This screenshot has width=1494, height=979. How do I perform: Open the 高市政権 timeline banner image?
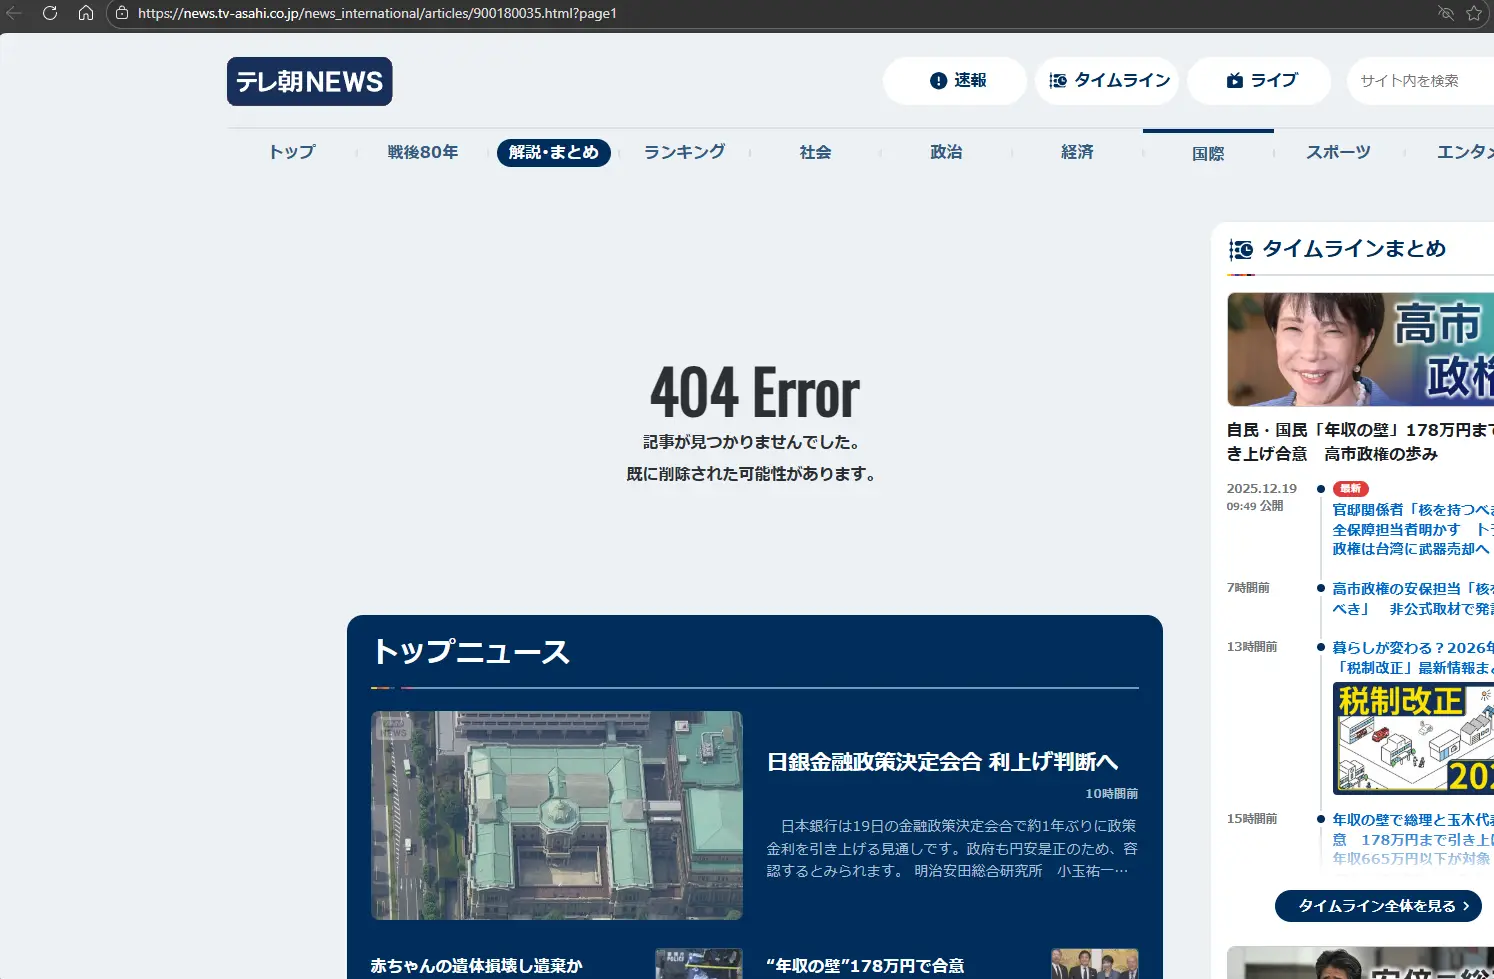(1360, 350)
